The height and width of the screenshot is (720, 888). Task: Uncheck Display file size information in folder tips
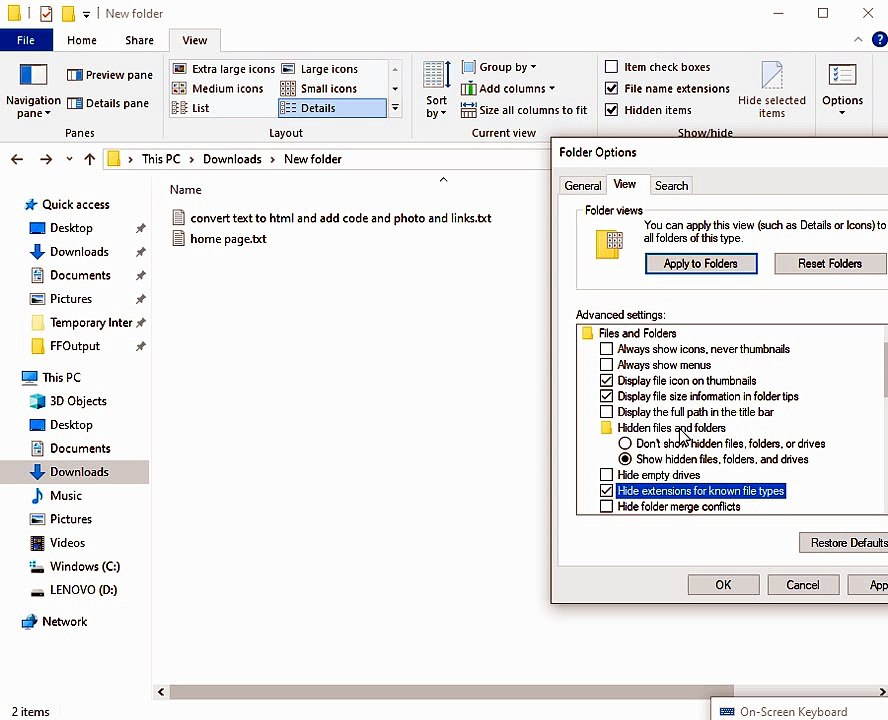(606, 396)
